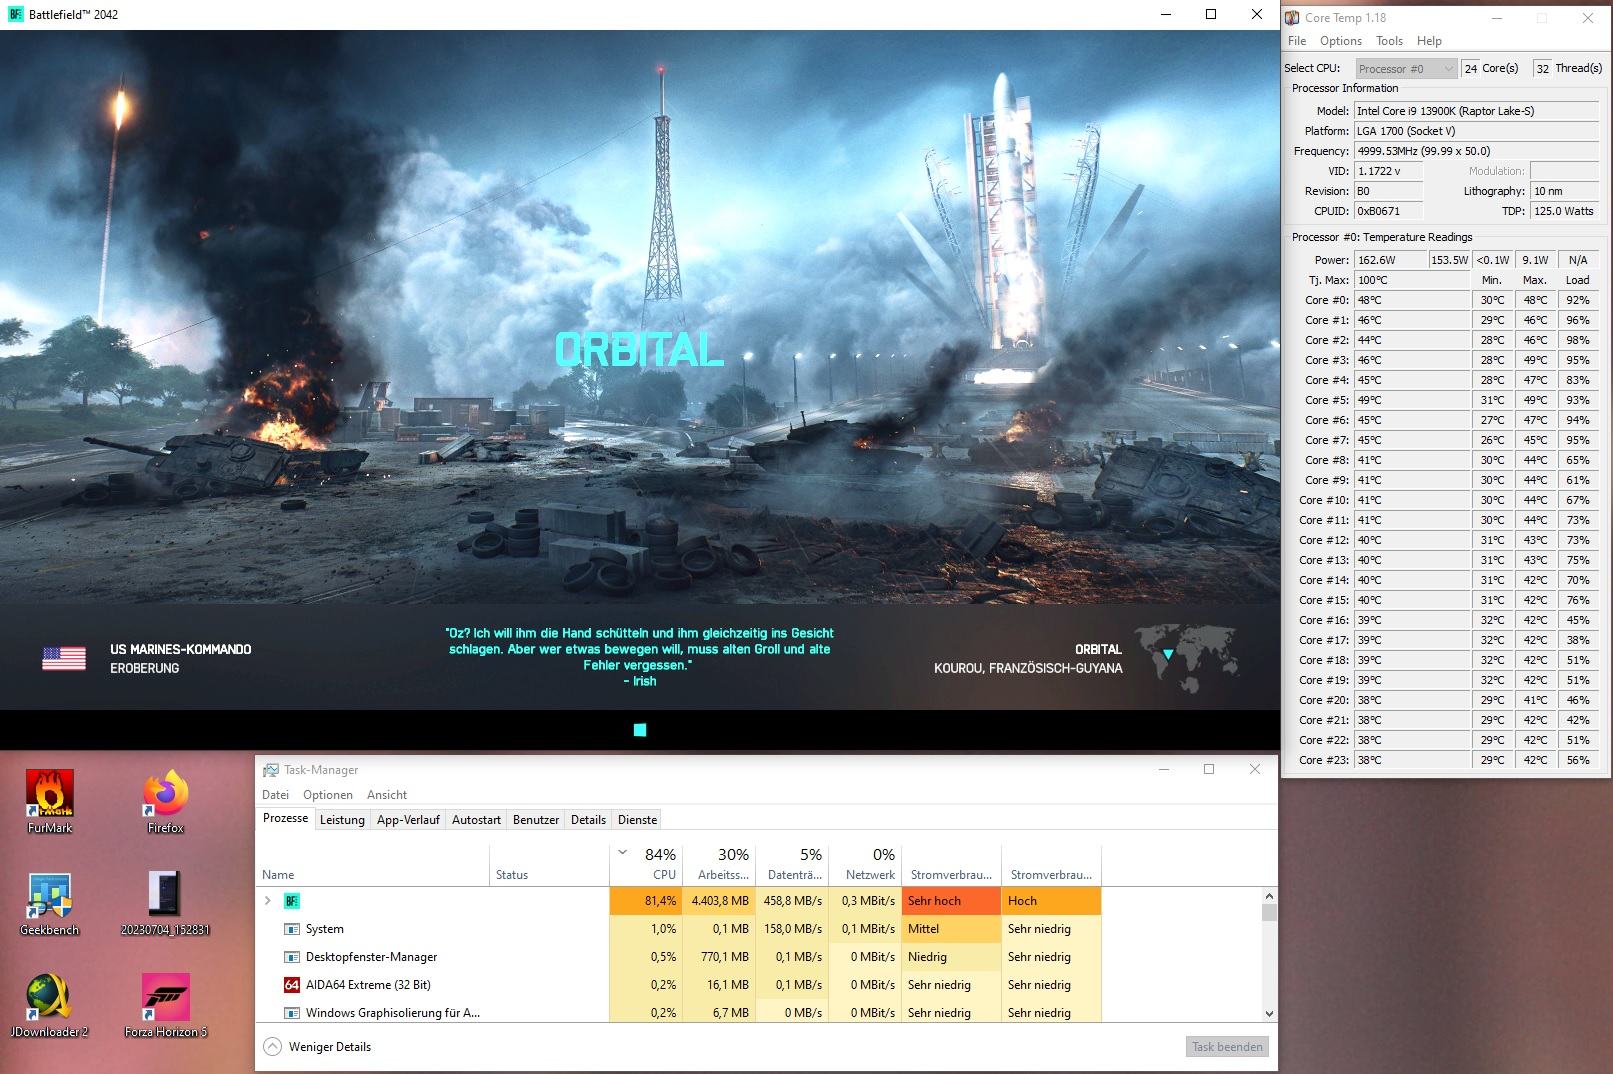Image resolution: width=1613 pixels, height=1074 pixels.
Task: Select the Battlefield process icon in Task-Manager
Action: (292, 901)
